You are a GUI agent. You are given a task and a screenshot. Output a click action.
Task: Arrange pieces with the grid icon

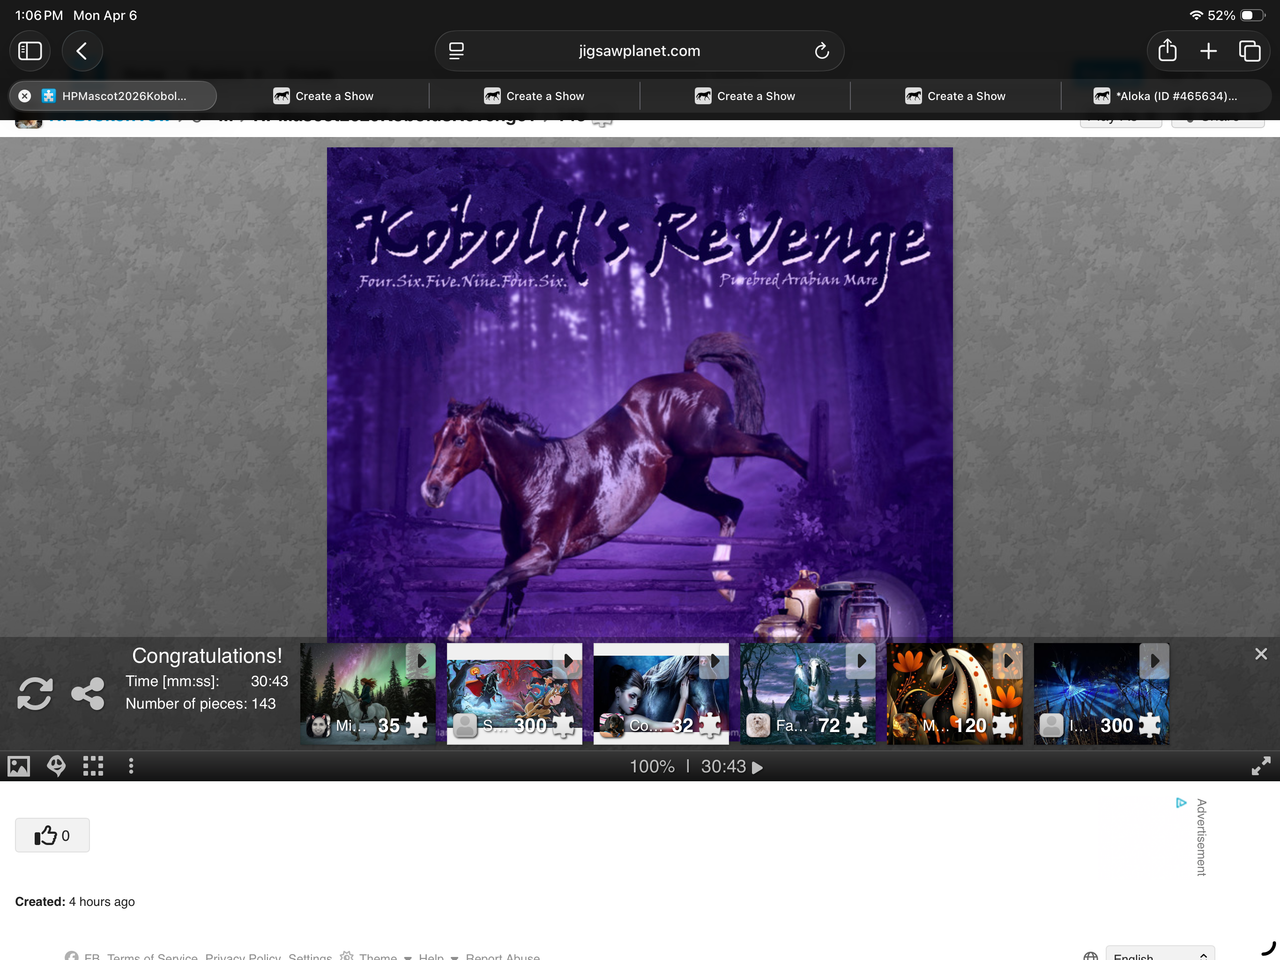pos(93,767)
